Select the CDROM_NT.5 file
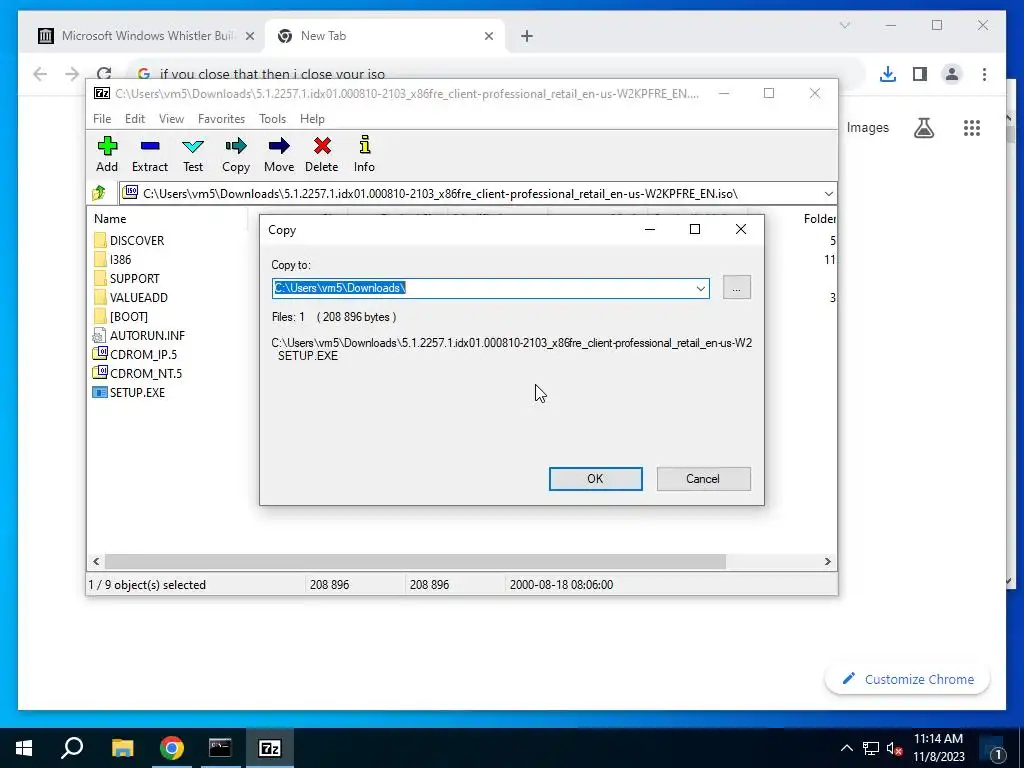Screen dimensions: 1024x768 (x=137, y=373)
